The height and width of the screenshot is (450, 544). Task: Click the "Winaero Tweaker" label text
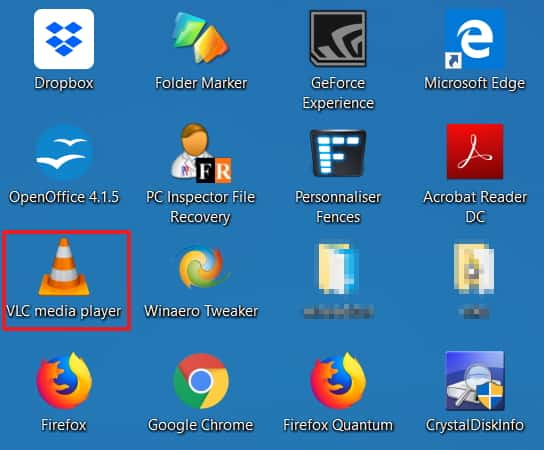pyautogui.click(x=201, y=311)
